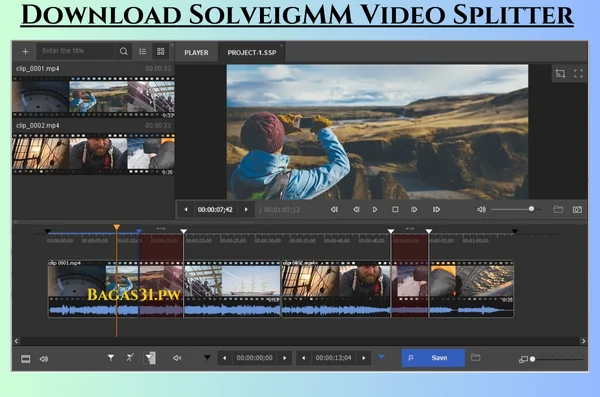Play the video preview

[375, 209]
